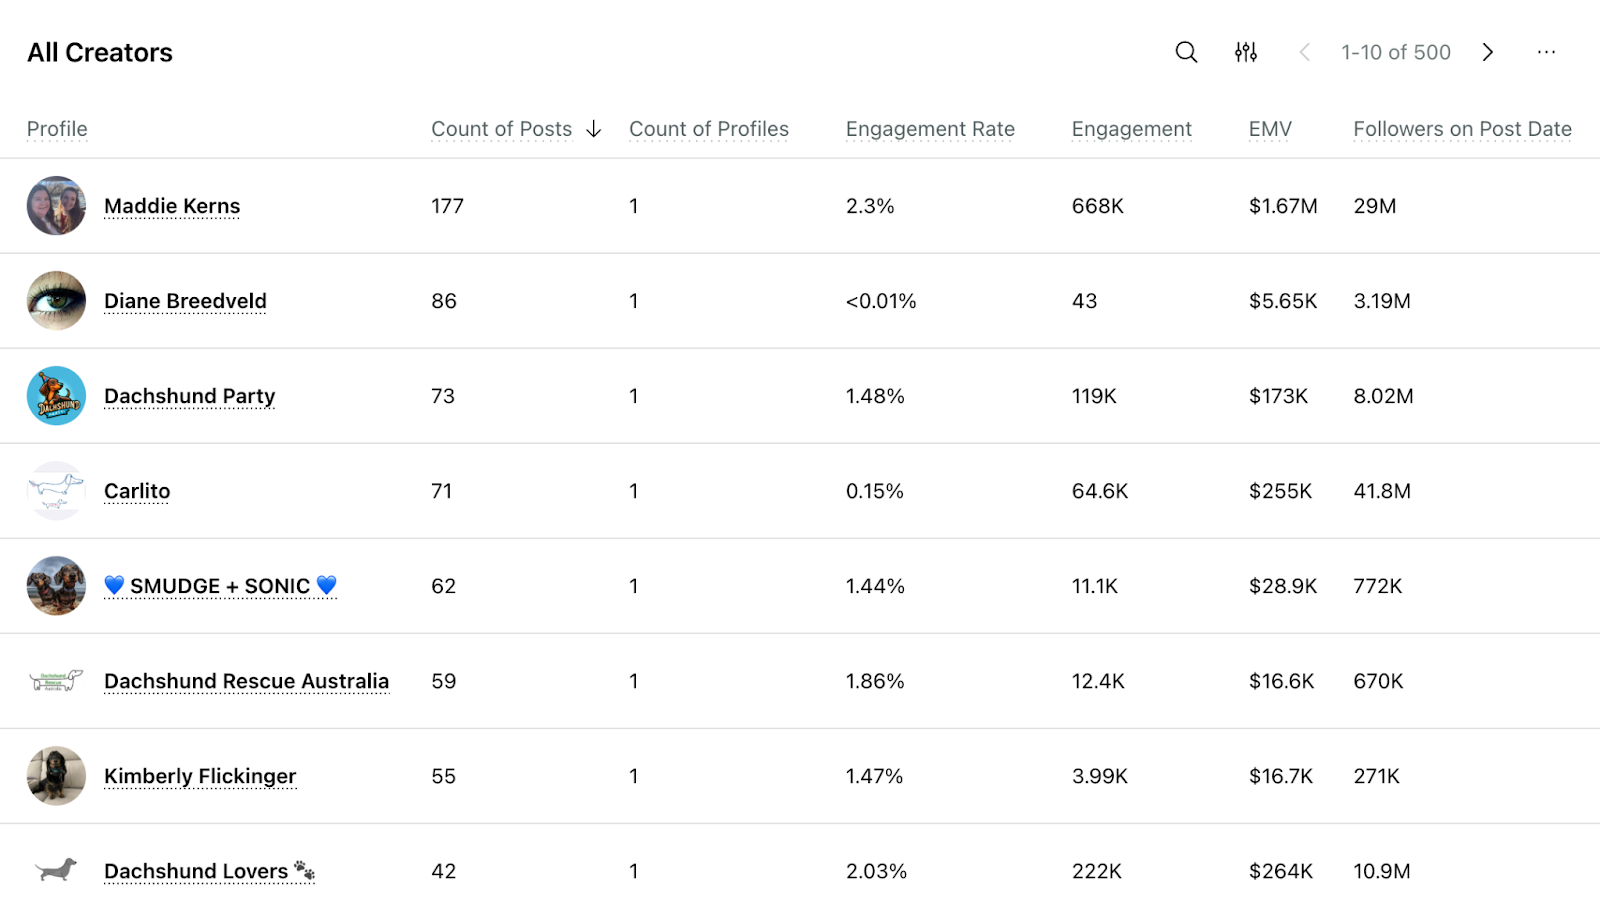This screenshot has width=1600, height=909.
Task: Click the sort arrow beside Count of Posts
Action: [593, 129]
